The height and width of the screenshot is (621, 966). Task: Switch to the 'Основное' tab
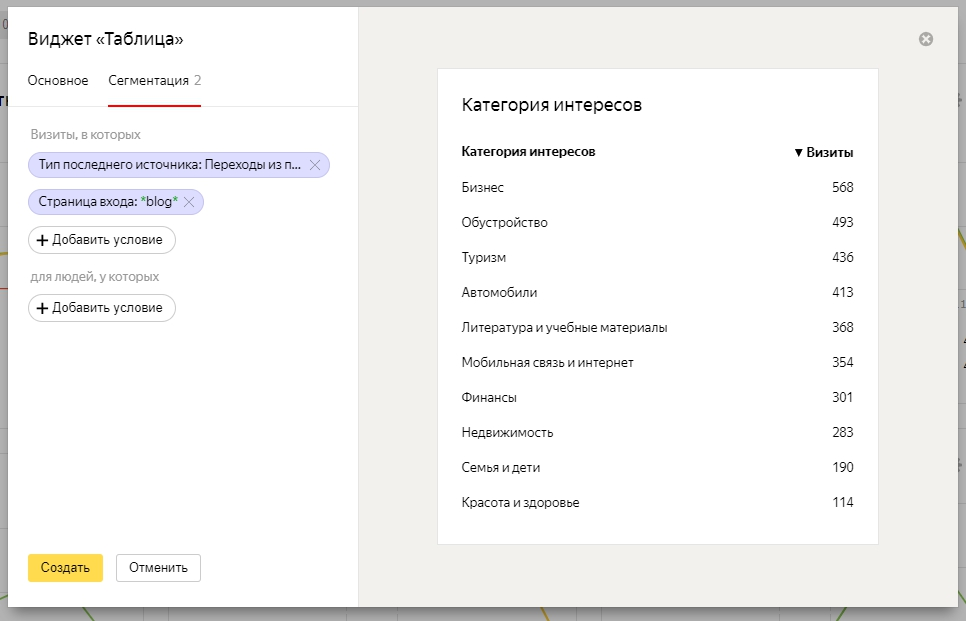coord(58,81)
